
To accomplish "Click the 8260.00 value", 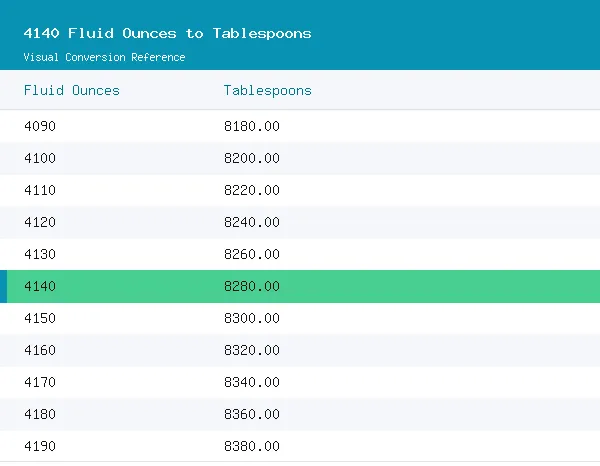I will coord(252,254).
